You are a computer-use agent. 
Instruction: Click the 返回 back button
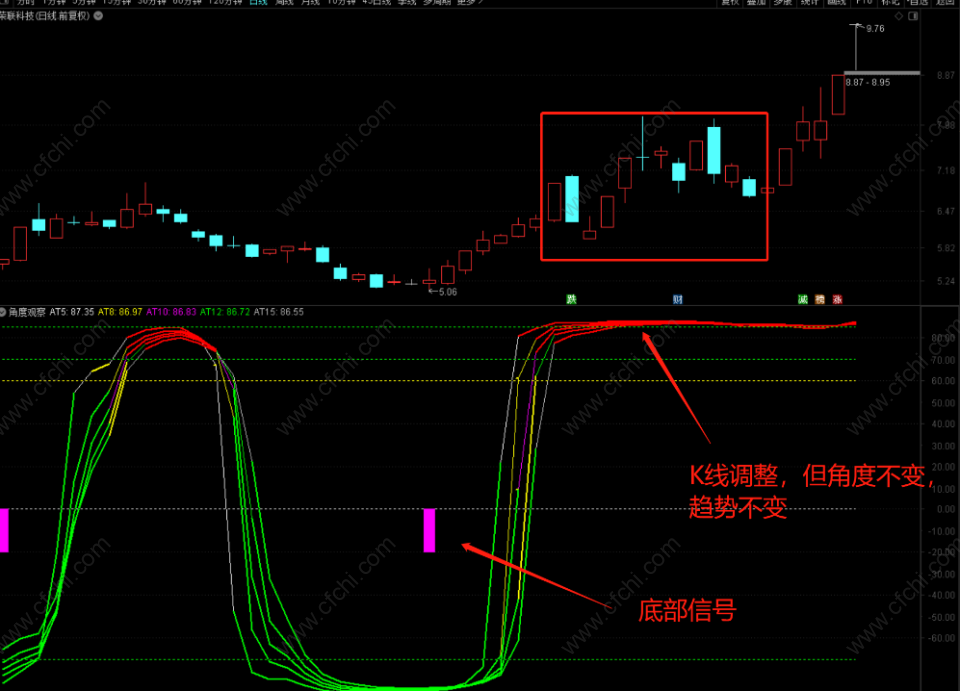[x=945, y=2]
